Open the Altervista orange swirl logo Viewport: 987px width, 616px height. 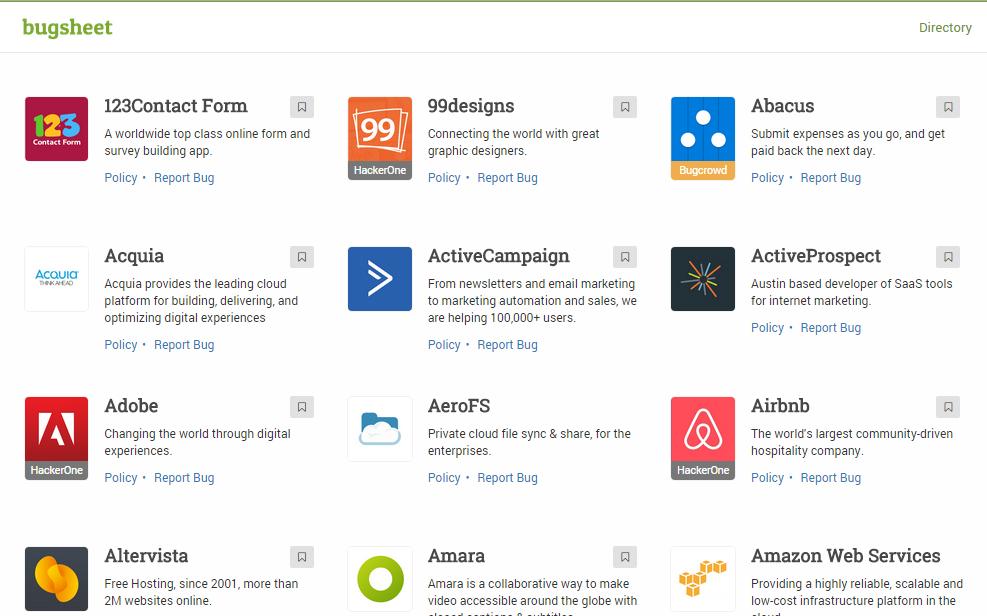coord(57,579)
